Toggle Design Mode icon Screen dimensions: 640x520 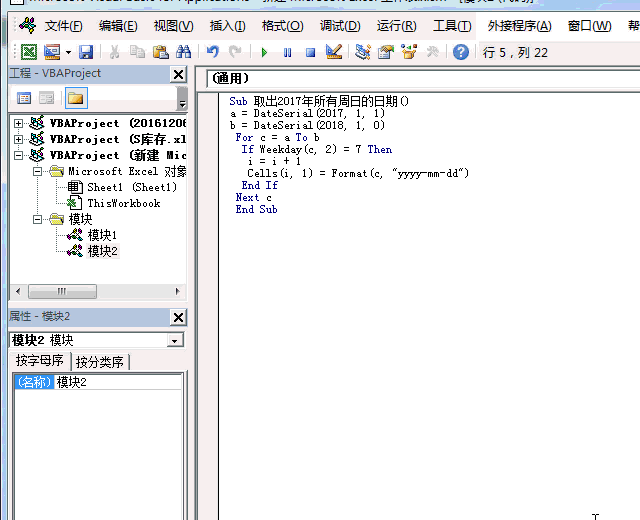(x=334, y=52)
